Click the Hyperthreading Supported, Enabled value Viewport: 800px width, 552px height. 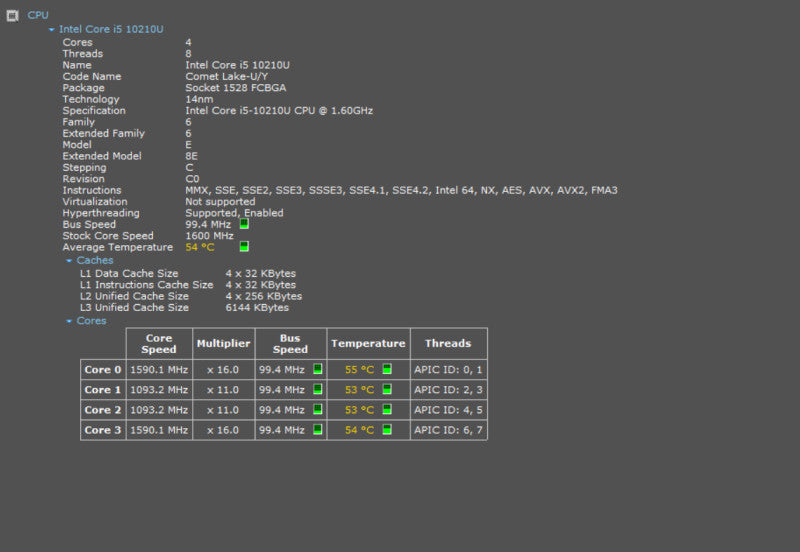pos(234,213)
